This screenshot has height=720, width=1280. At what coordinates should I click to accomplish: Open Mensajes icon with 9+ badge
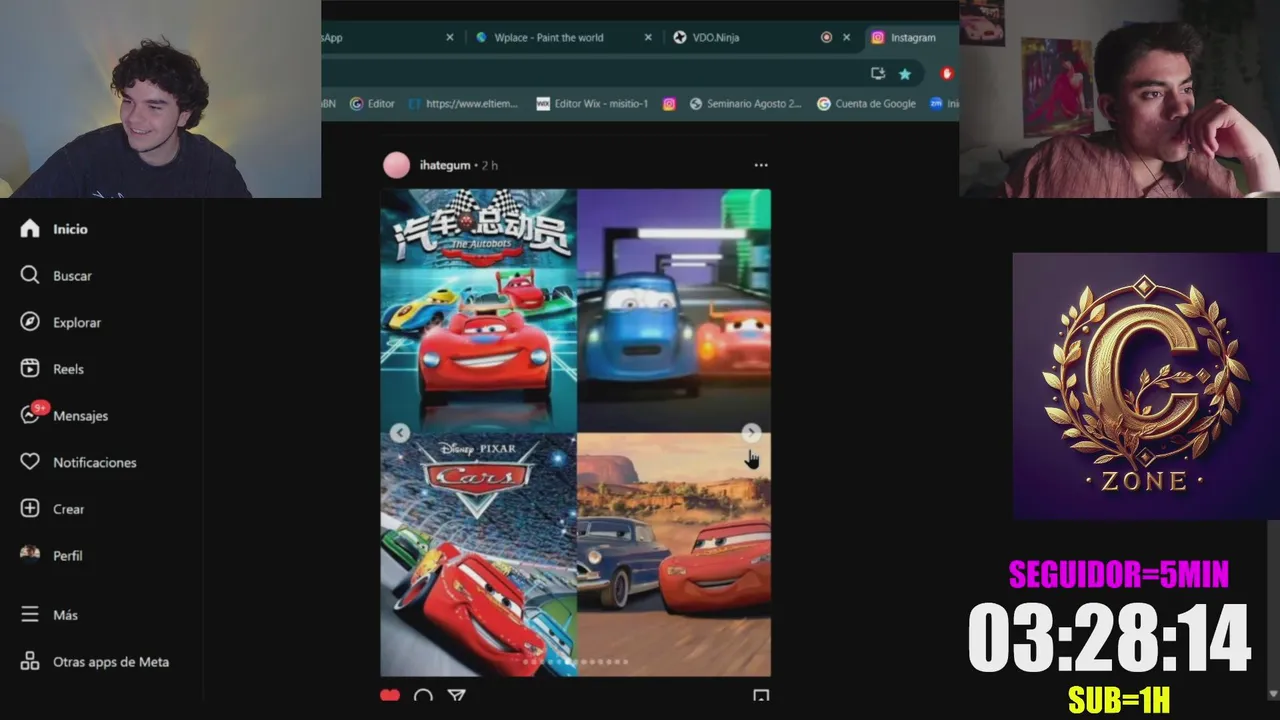tap(32, 413)
